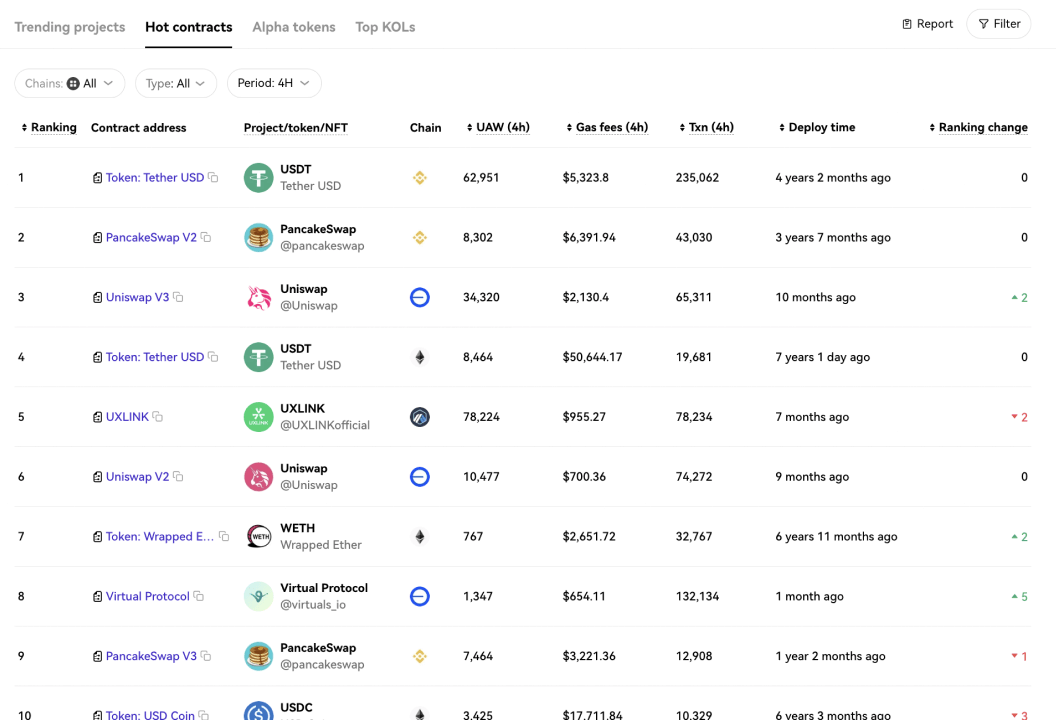Open the Token: Wrapped Ether contract link
1056x720 pixels.
(160, 536)
